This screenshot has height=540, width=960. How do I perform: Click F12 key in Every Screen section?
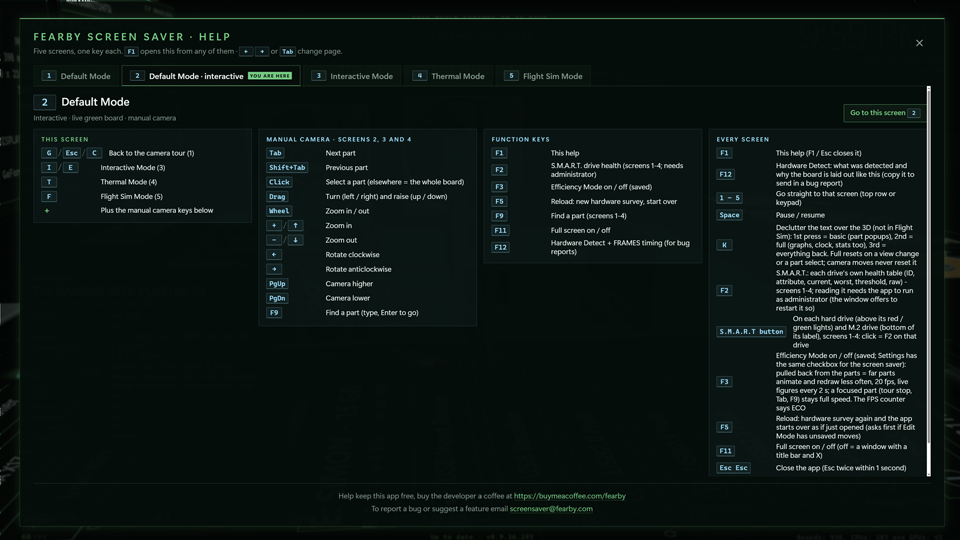click(x=726, y=174)
